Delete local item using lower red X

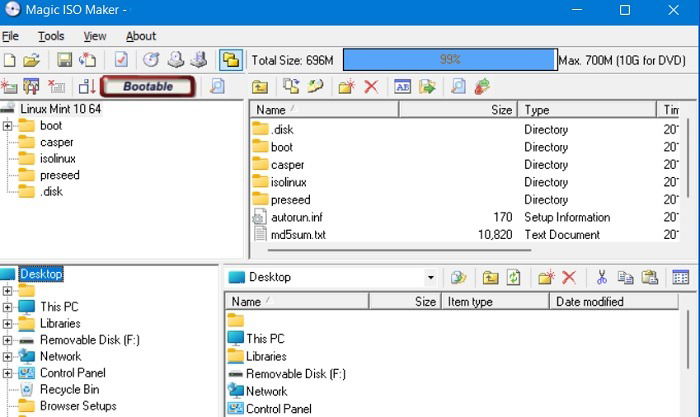[x=569, y=278]
